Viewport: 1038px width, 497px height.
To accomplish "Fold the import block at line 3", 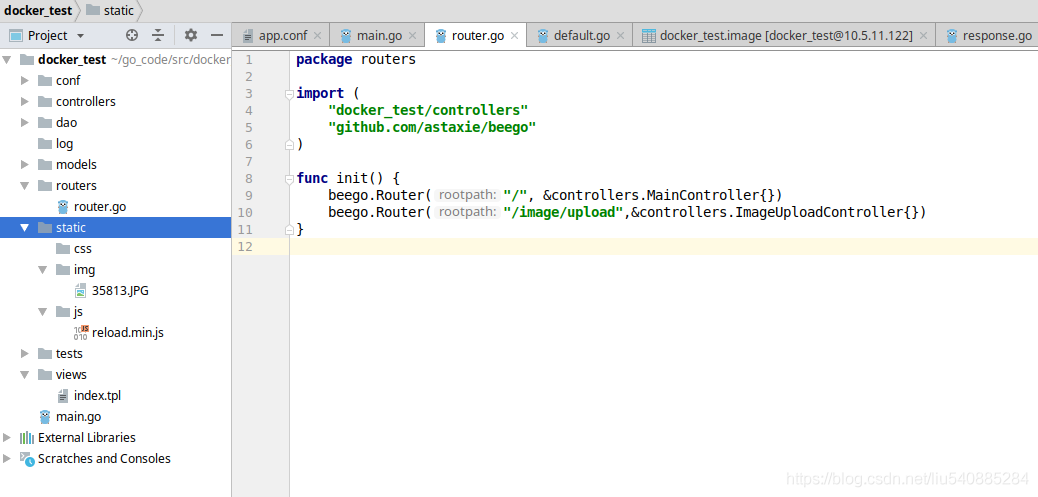I will pyautogui.click(x=289, y=94).
